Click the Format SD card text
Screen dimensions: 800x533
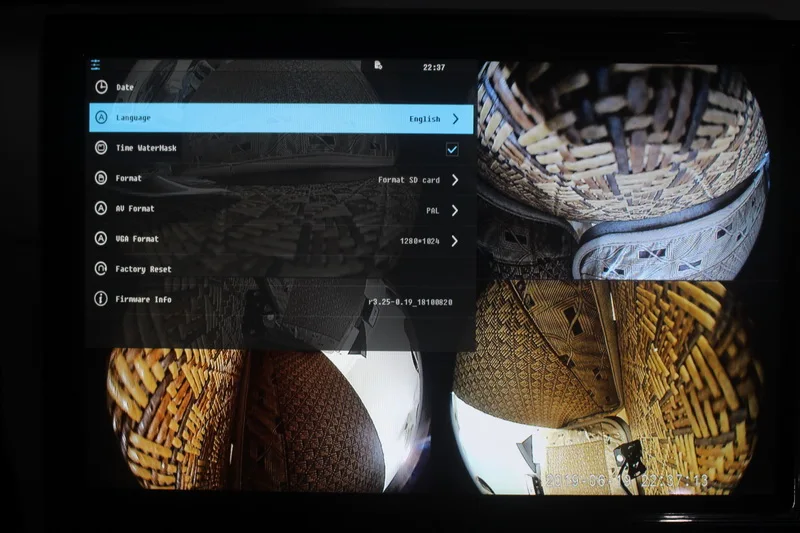click(409, 180)
